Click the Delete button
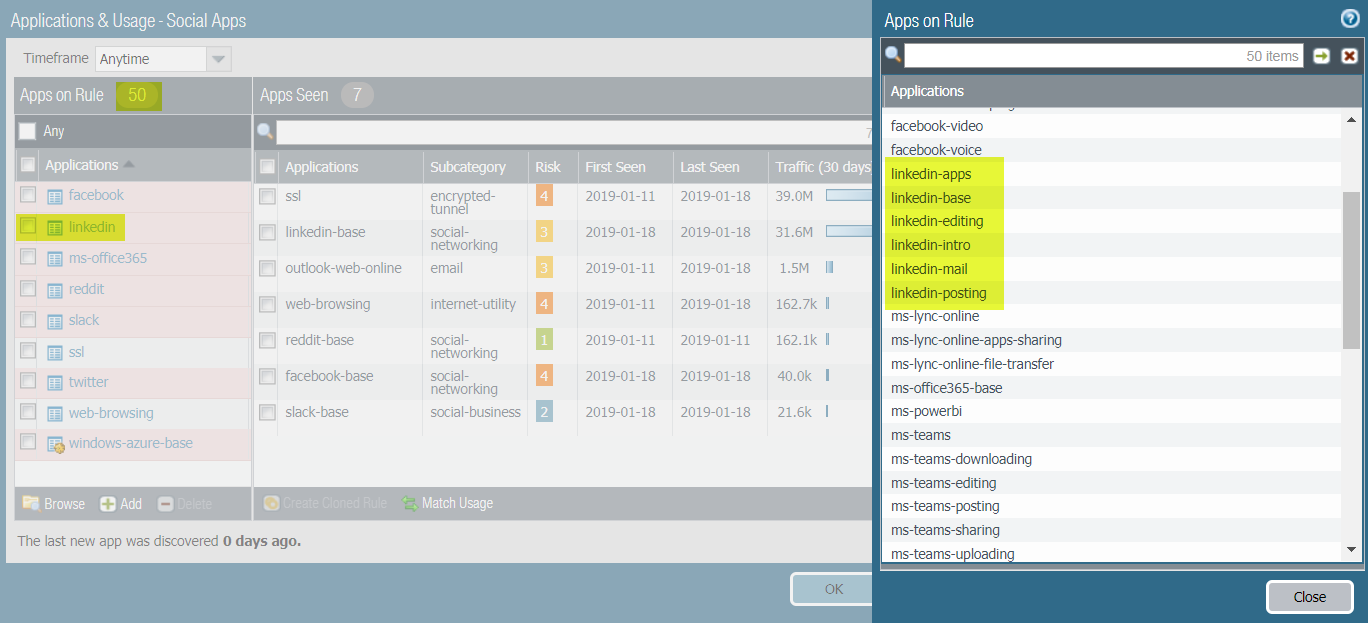The width and height of the screenshot is (1368, 623). click(x=185, y=504)
